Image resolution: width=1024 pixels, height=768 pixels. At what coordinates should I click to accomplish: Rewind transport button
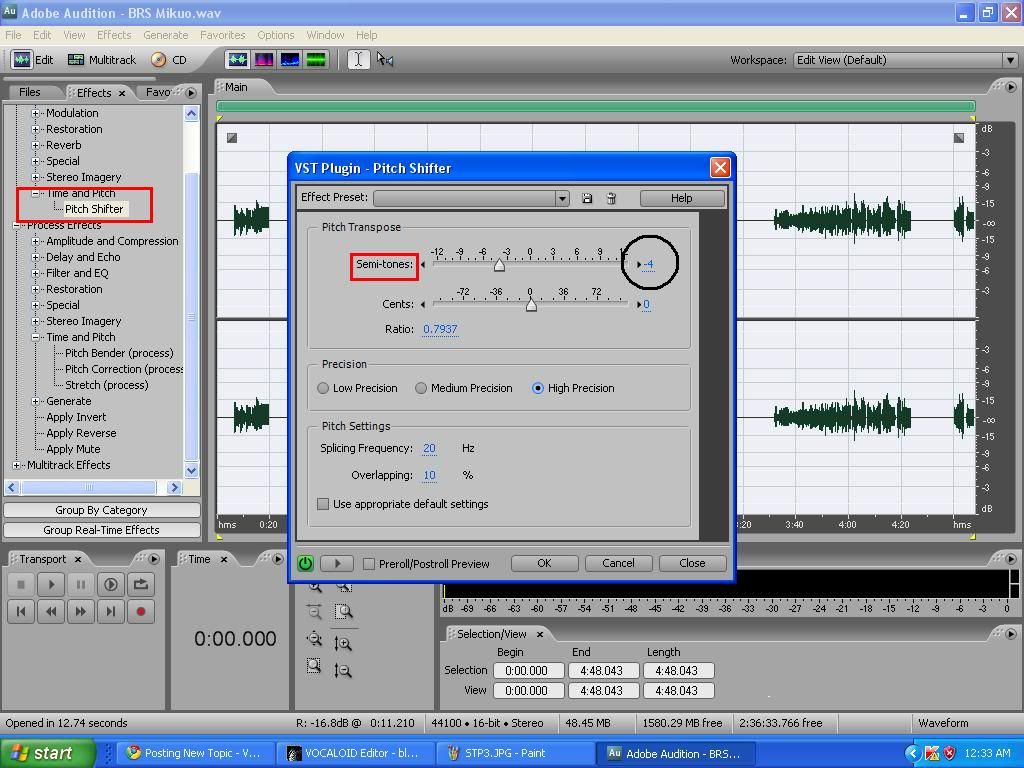[51, 612]
